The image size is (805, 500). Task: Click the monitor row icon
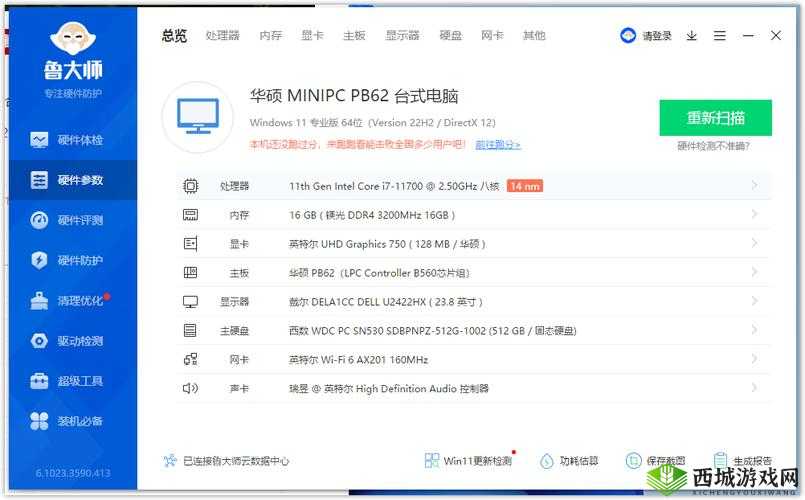point(190,302)
